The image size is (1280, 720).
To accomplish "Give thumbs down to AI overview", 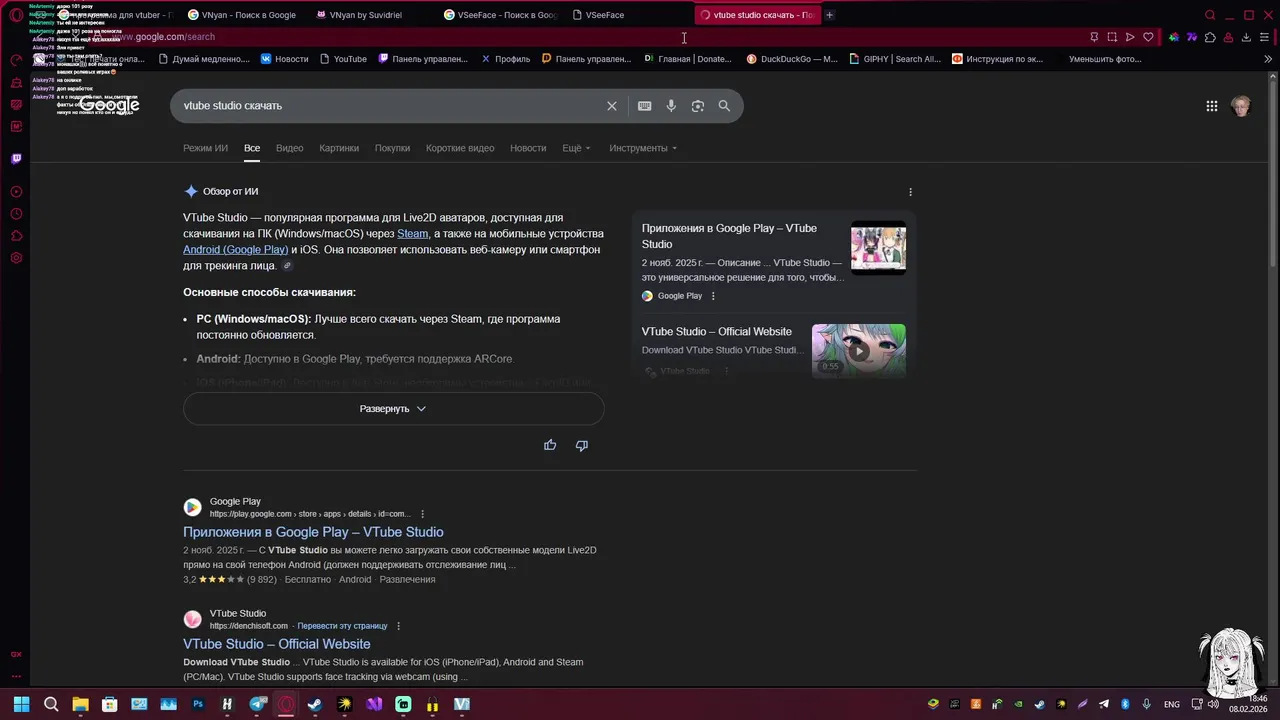I will tap(582, 445).
